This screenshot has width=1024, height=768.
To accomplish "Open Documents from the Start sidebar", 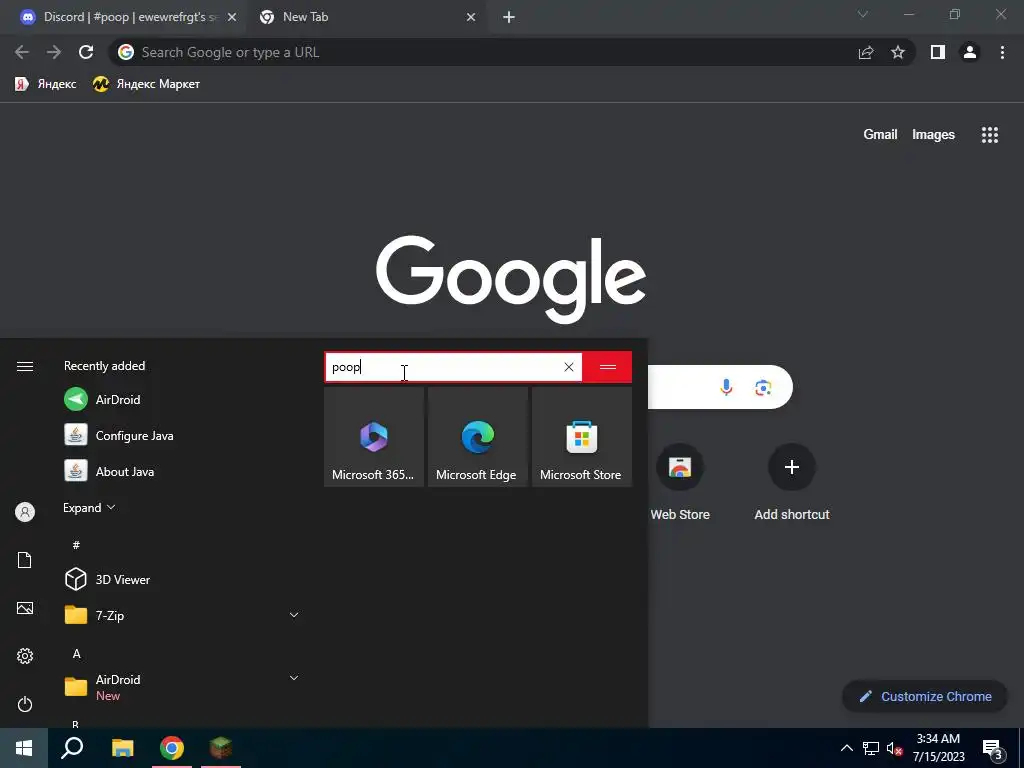I will 25,560.
